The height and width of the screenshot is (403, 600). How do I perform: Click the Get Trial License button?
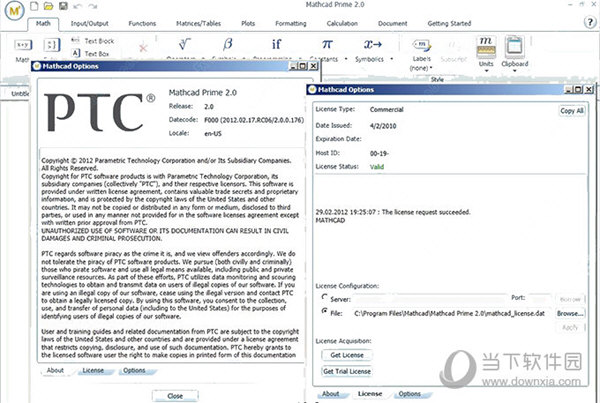tap(347, 371)
